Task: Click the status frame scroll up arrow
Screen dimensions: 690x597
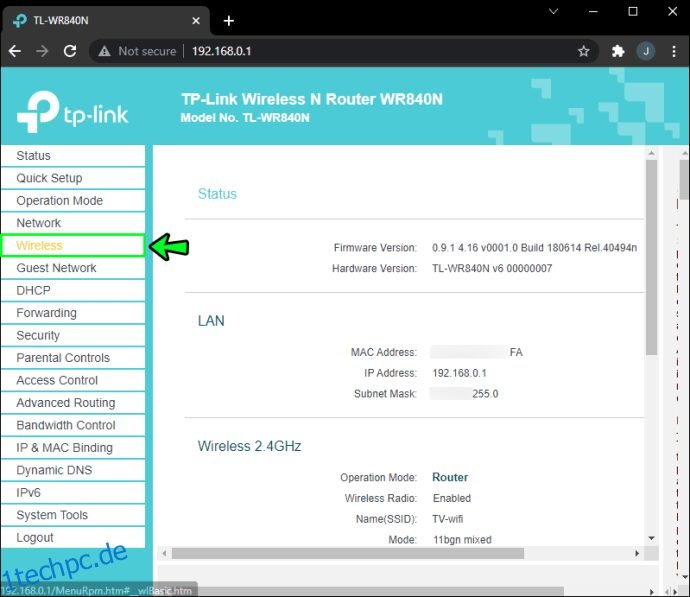Action: tap(651, 153)
